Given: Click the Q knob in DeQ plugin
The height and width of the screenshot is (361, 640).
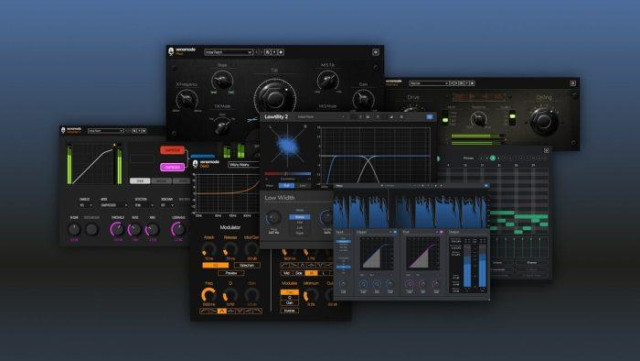Looking at the screenshot, I should (x=230, y=295).
